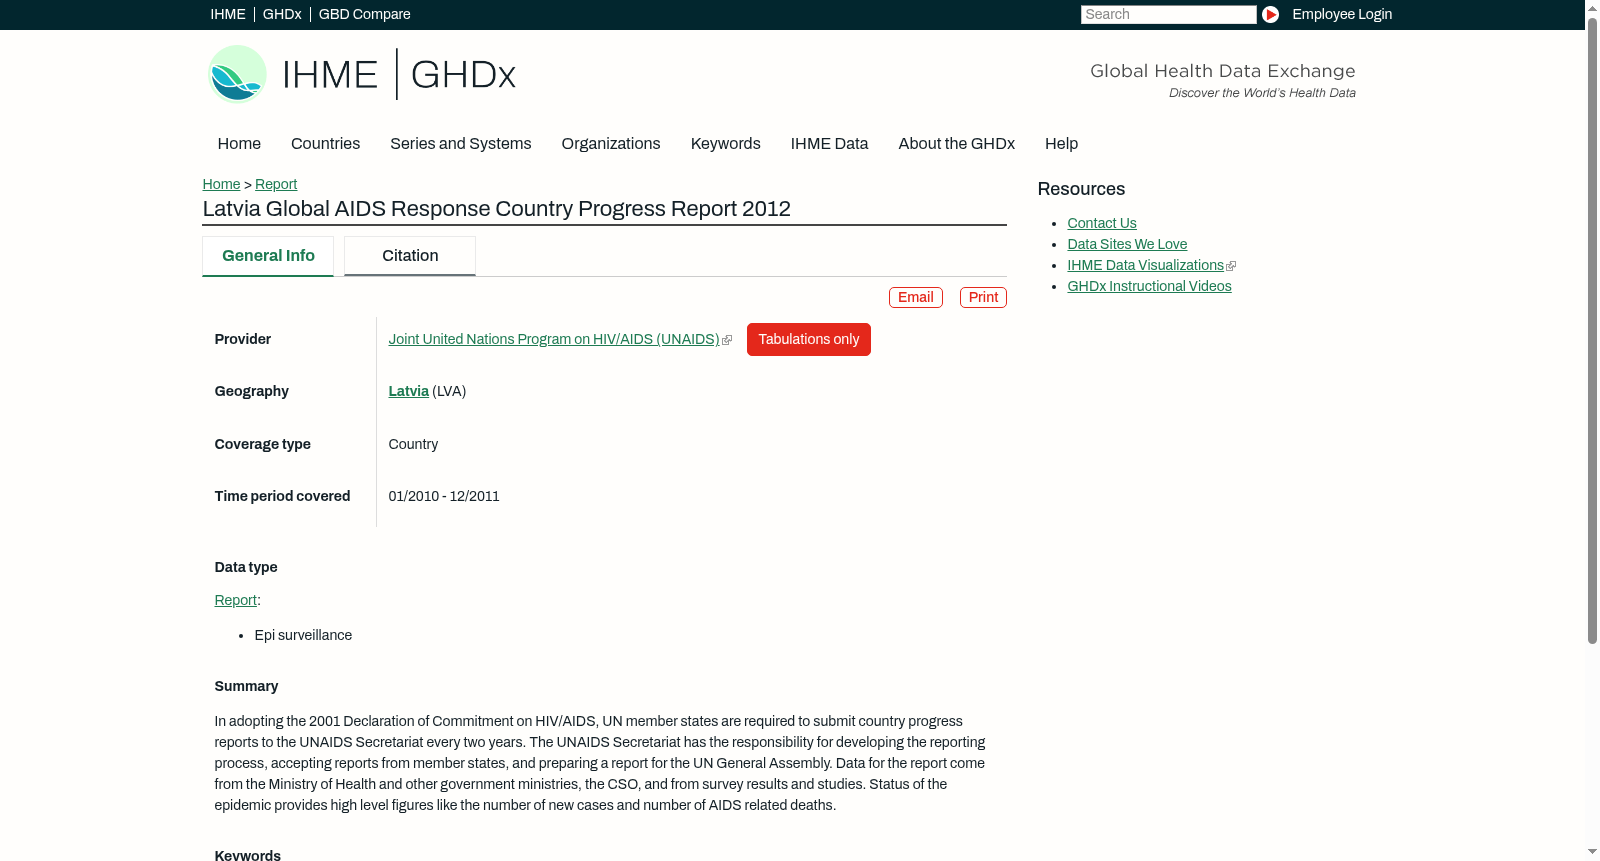Image resolution: width=1600 pixels, height=861 pixels.
Task: Open the Latvia geography link
Action: [408, 391]
